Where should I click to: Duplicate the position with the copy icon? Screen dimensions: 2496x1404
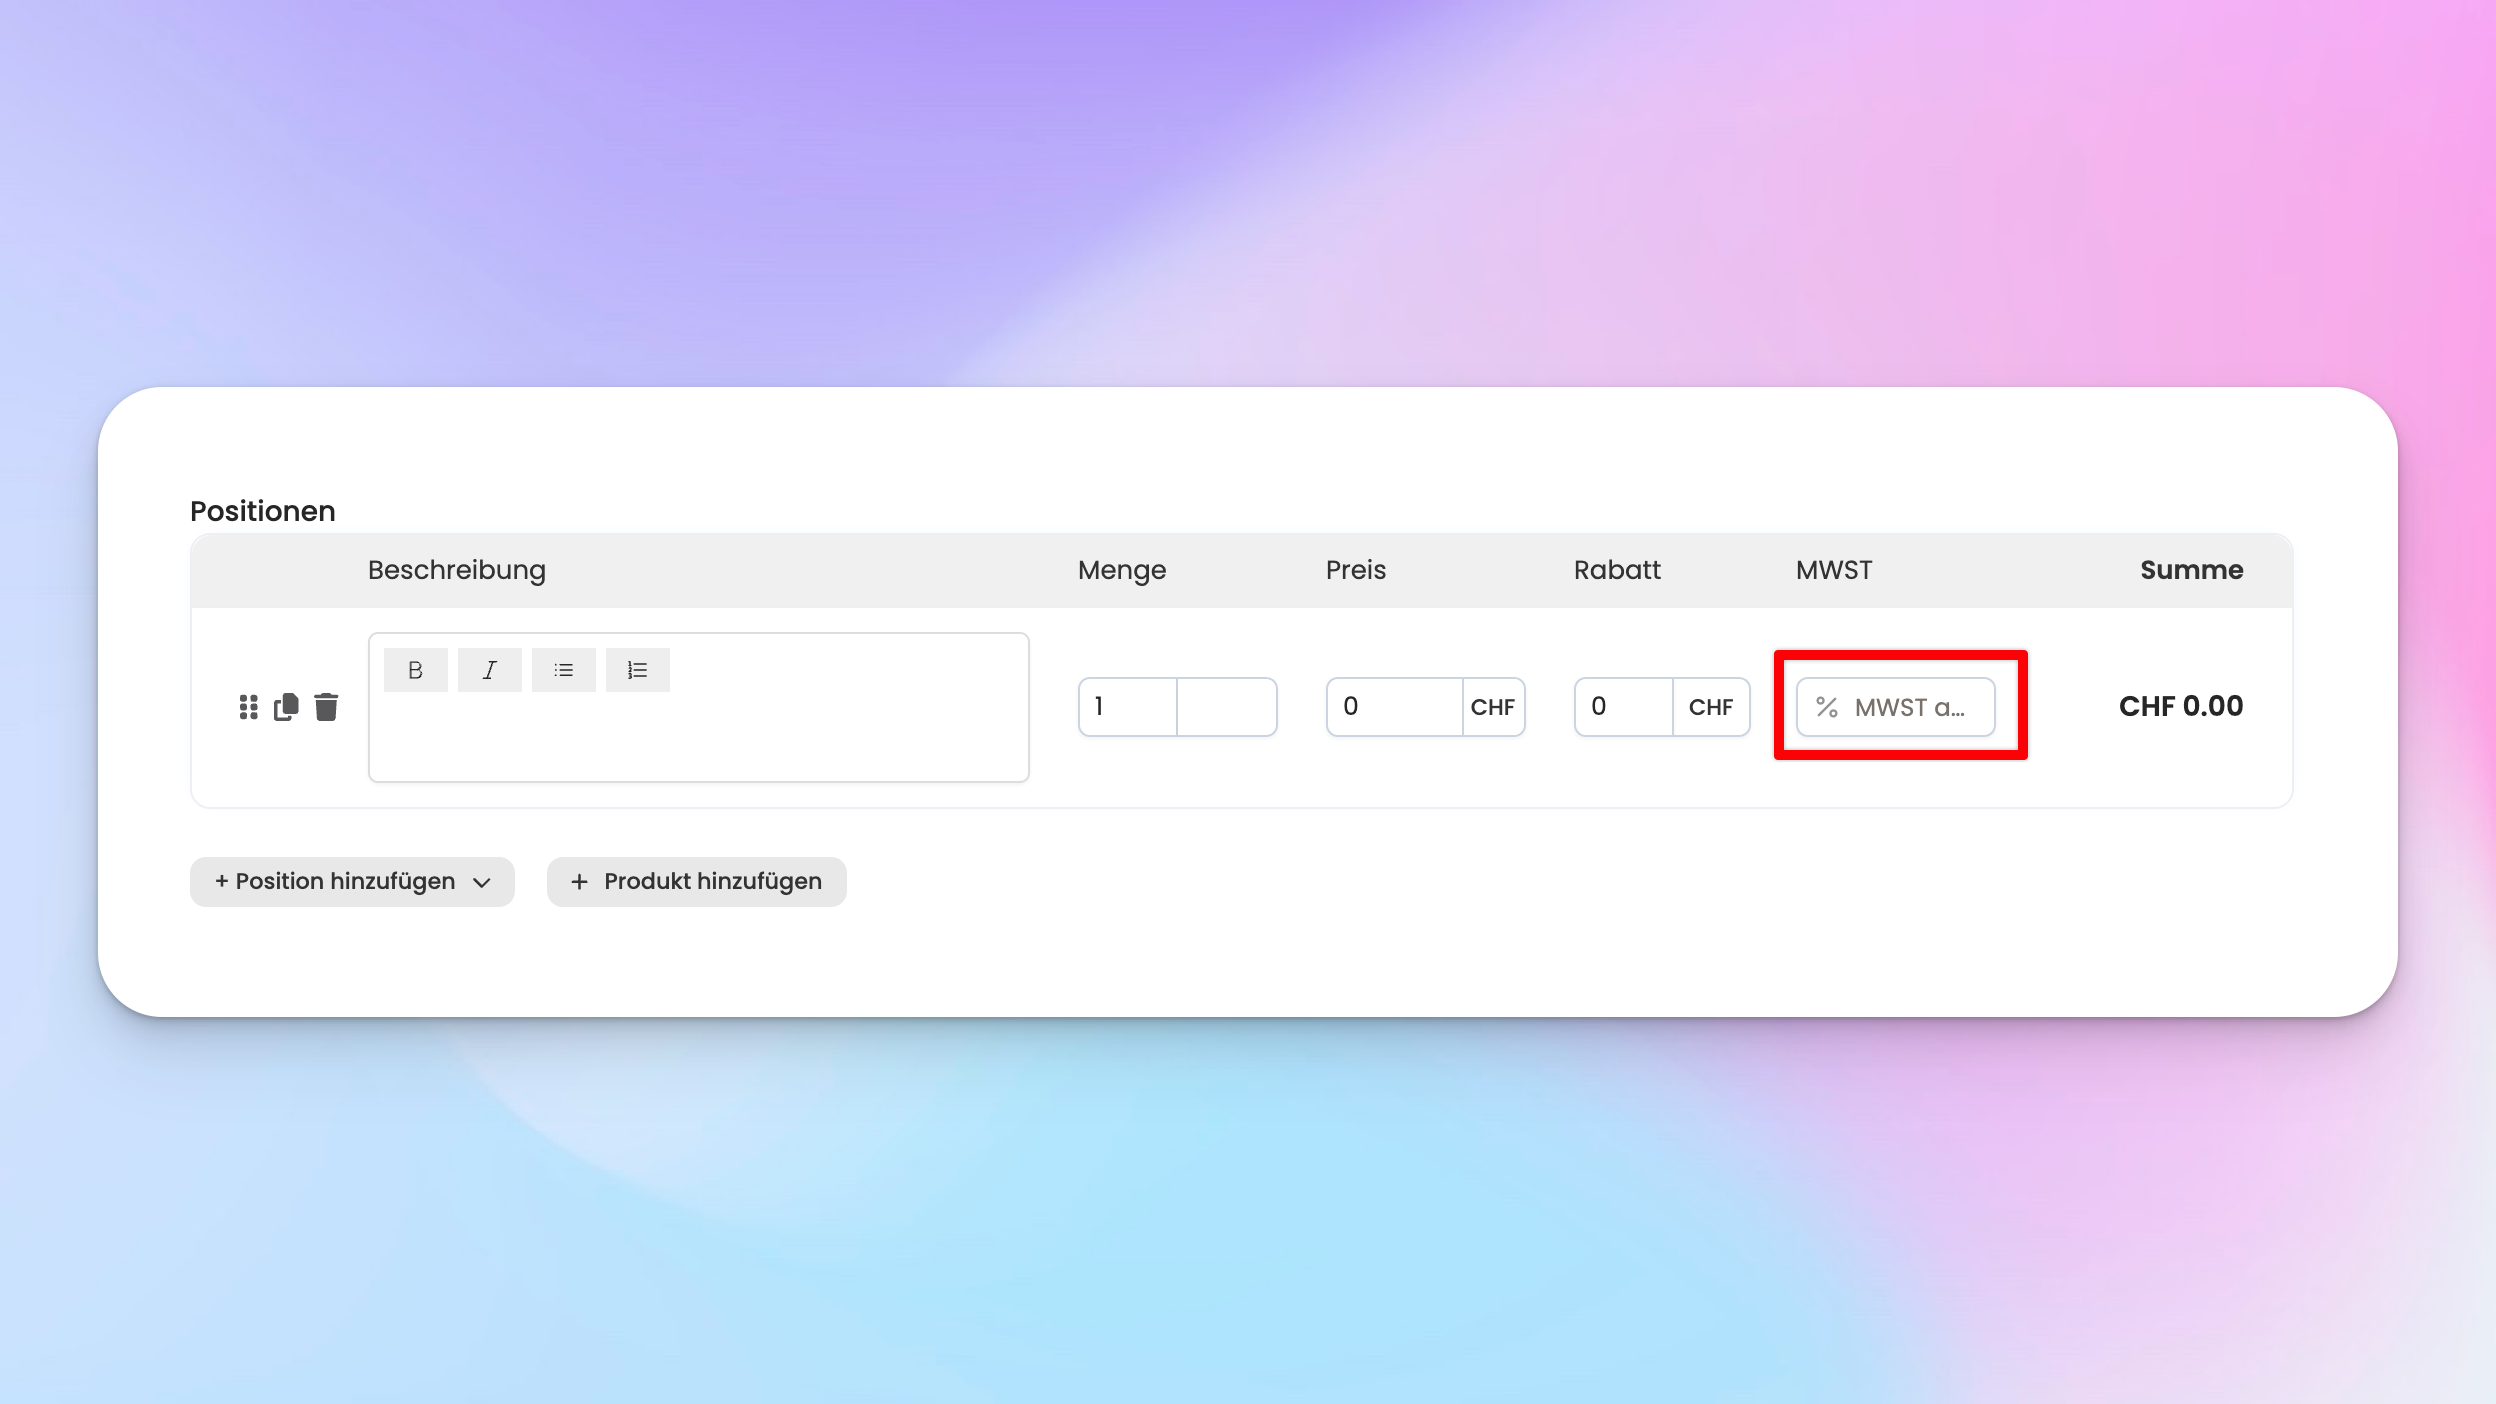pos(286,707)
